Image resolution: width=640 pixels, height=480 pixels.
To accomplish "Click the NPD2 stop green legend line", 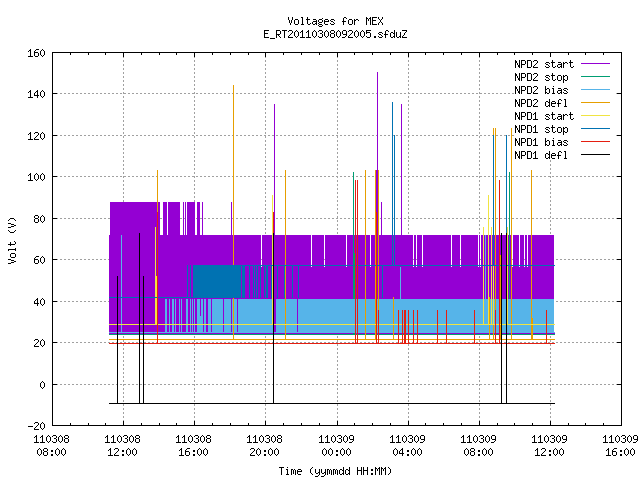I will pyautogui.click(x=595, y=77).
